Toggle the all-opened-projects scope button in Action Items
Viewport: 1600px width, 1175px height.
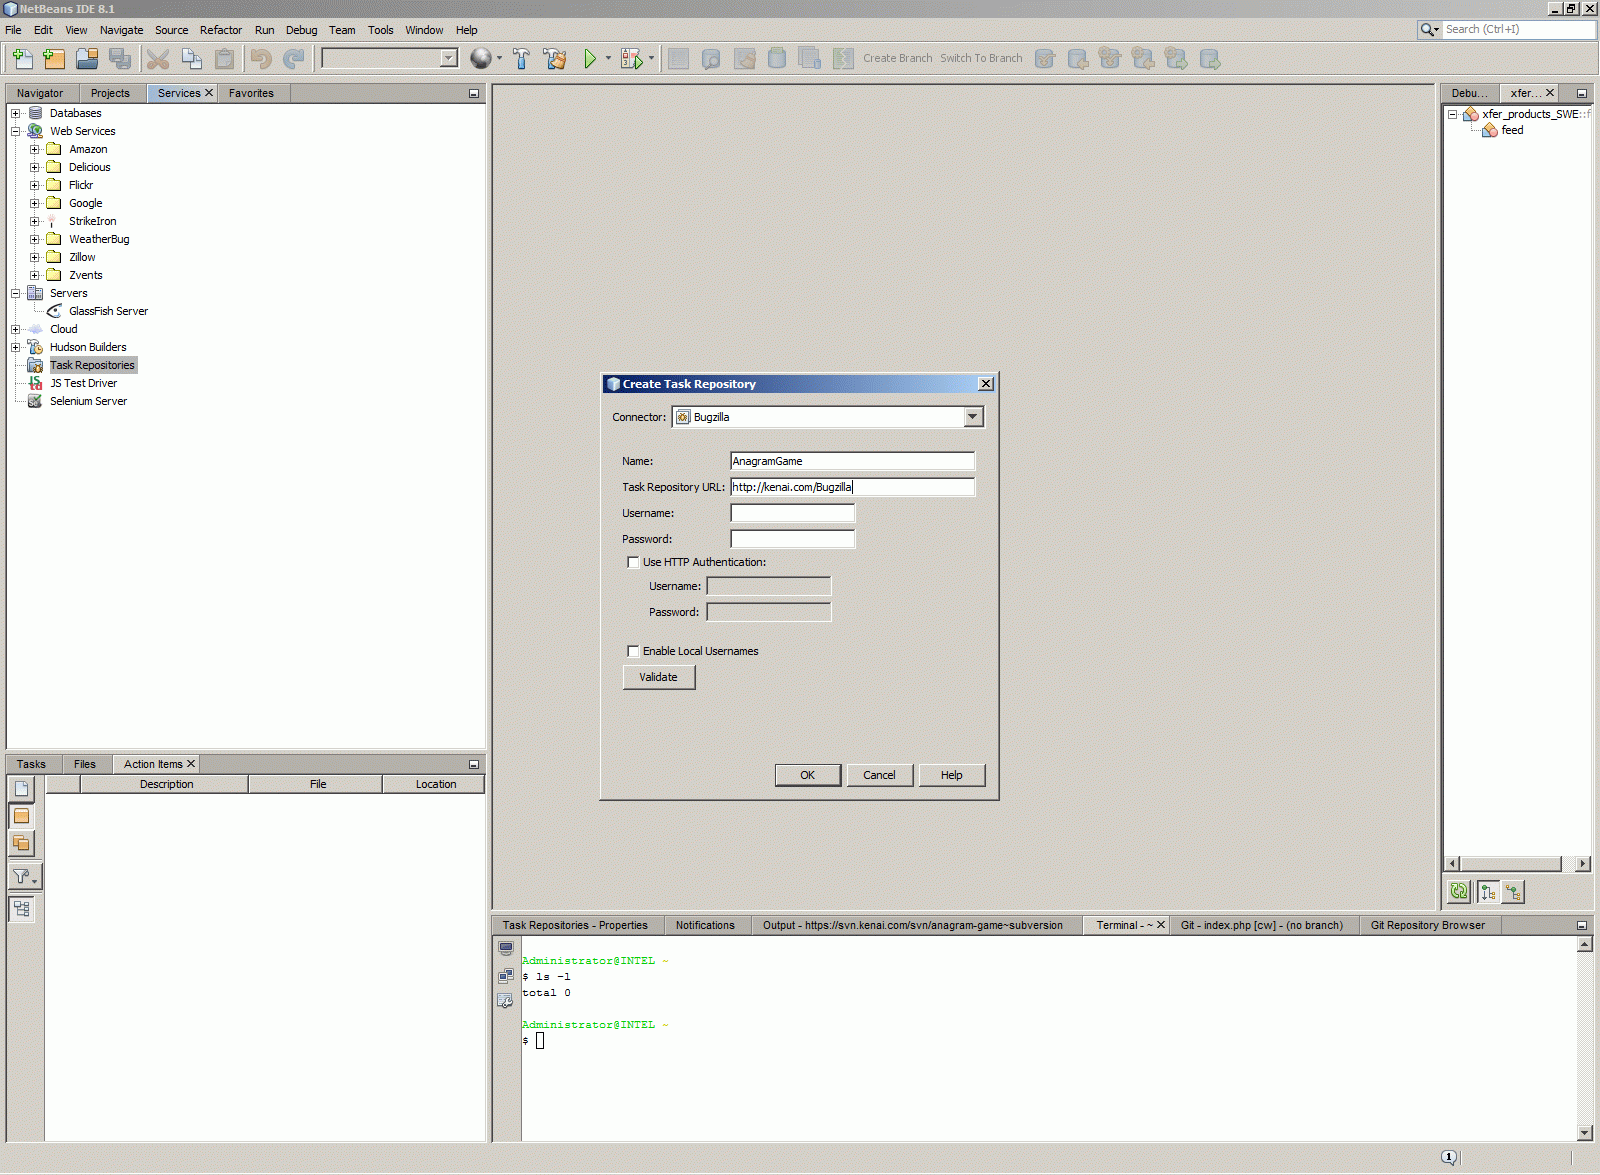[x=22, y=843]
